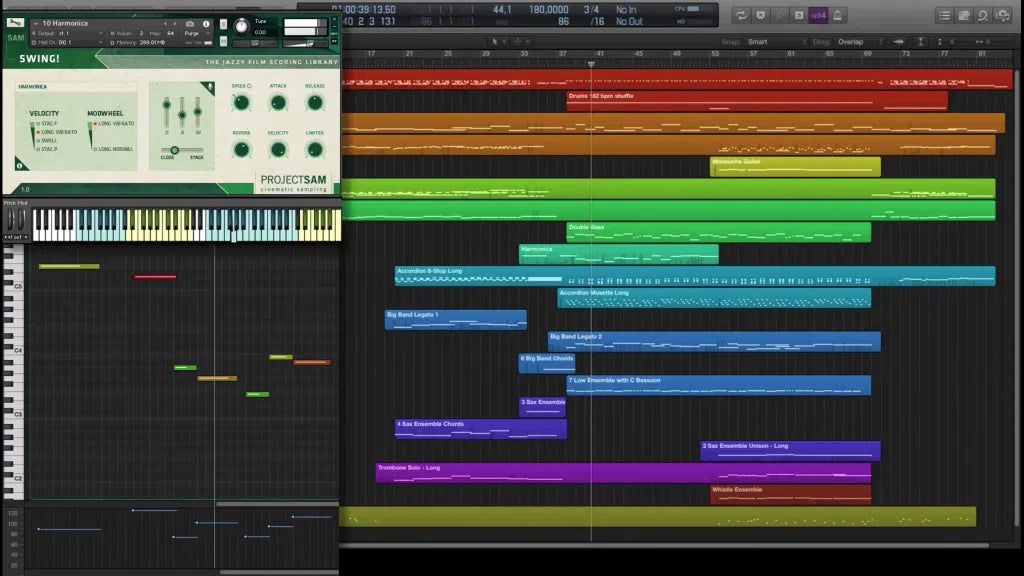Open the instrument info icon in Kontakt header
This screenshot has width=1024, height=576.
click(x=207, y=23)
